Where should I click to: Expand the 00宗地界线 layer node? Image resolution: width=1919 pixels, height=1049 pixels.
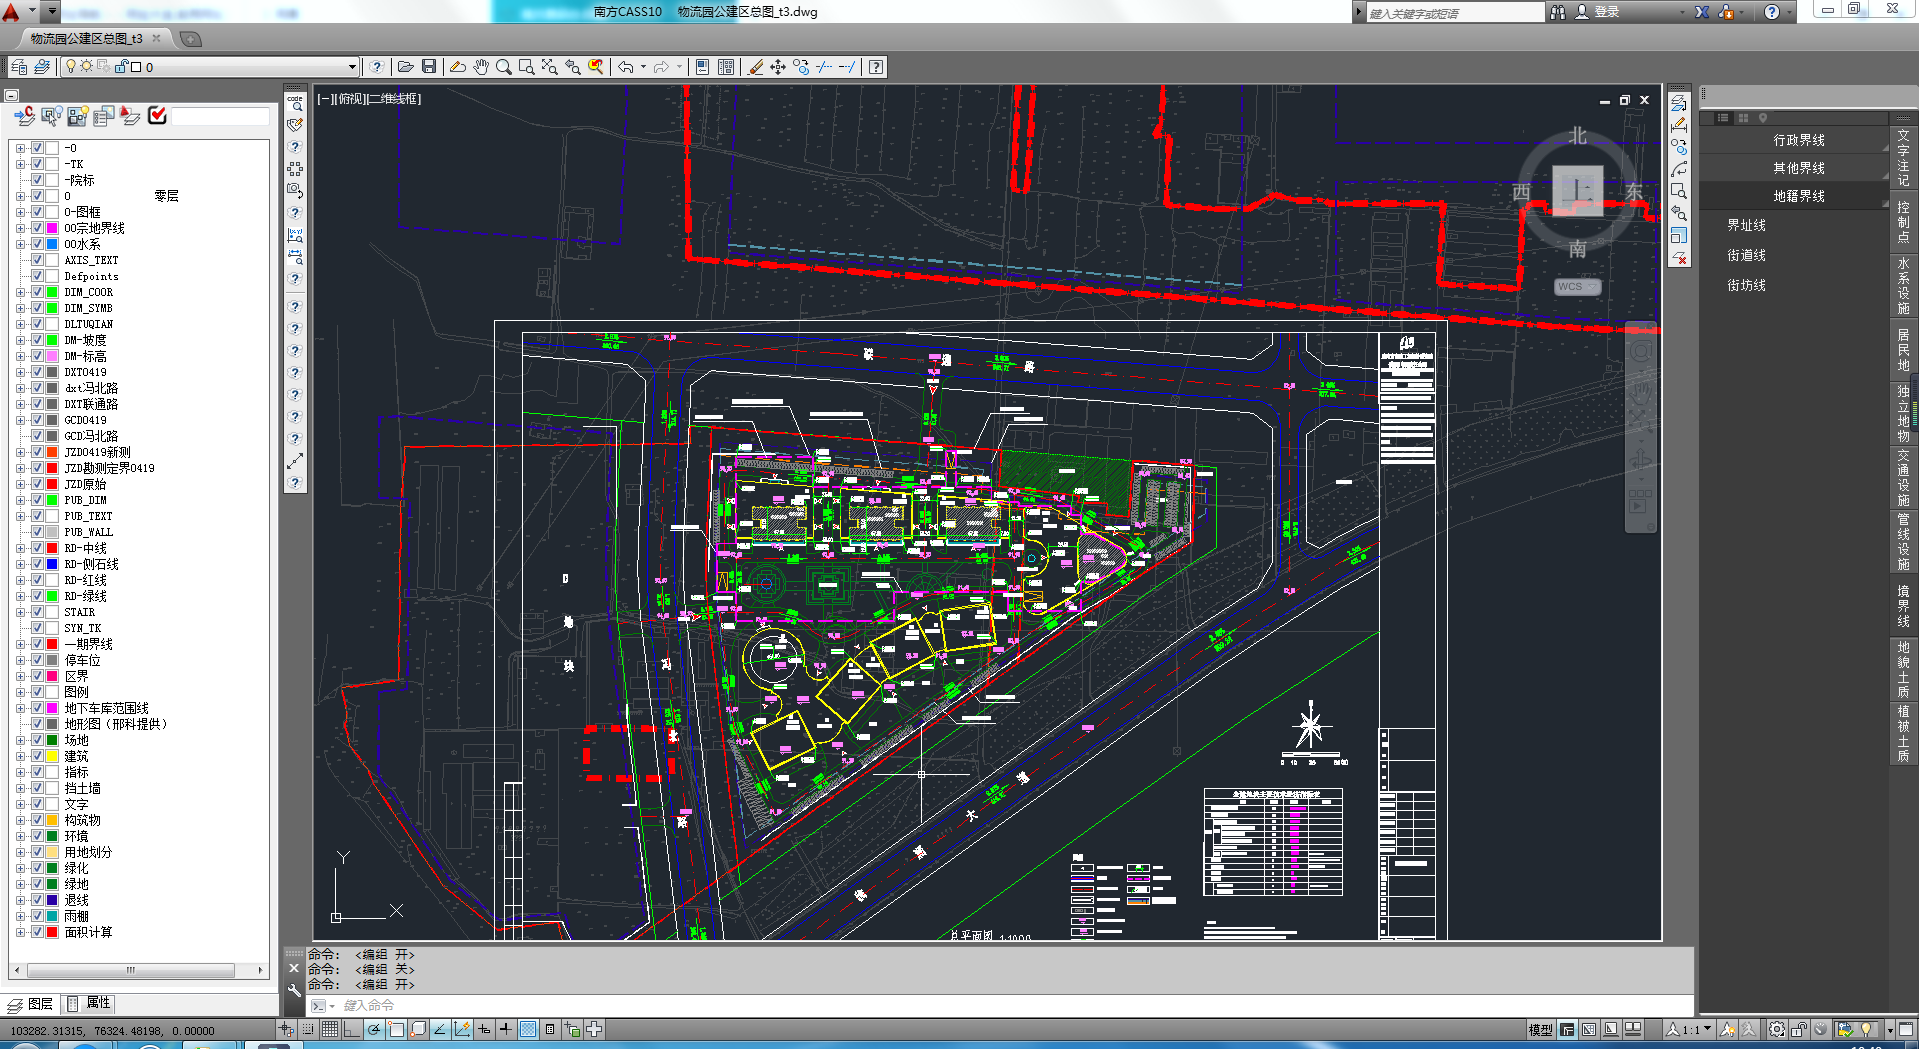tap(20, 228)
